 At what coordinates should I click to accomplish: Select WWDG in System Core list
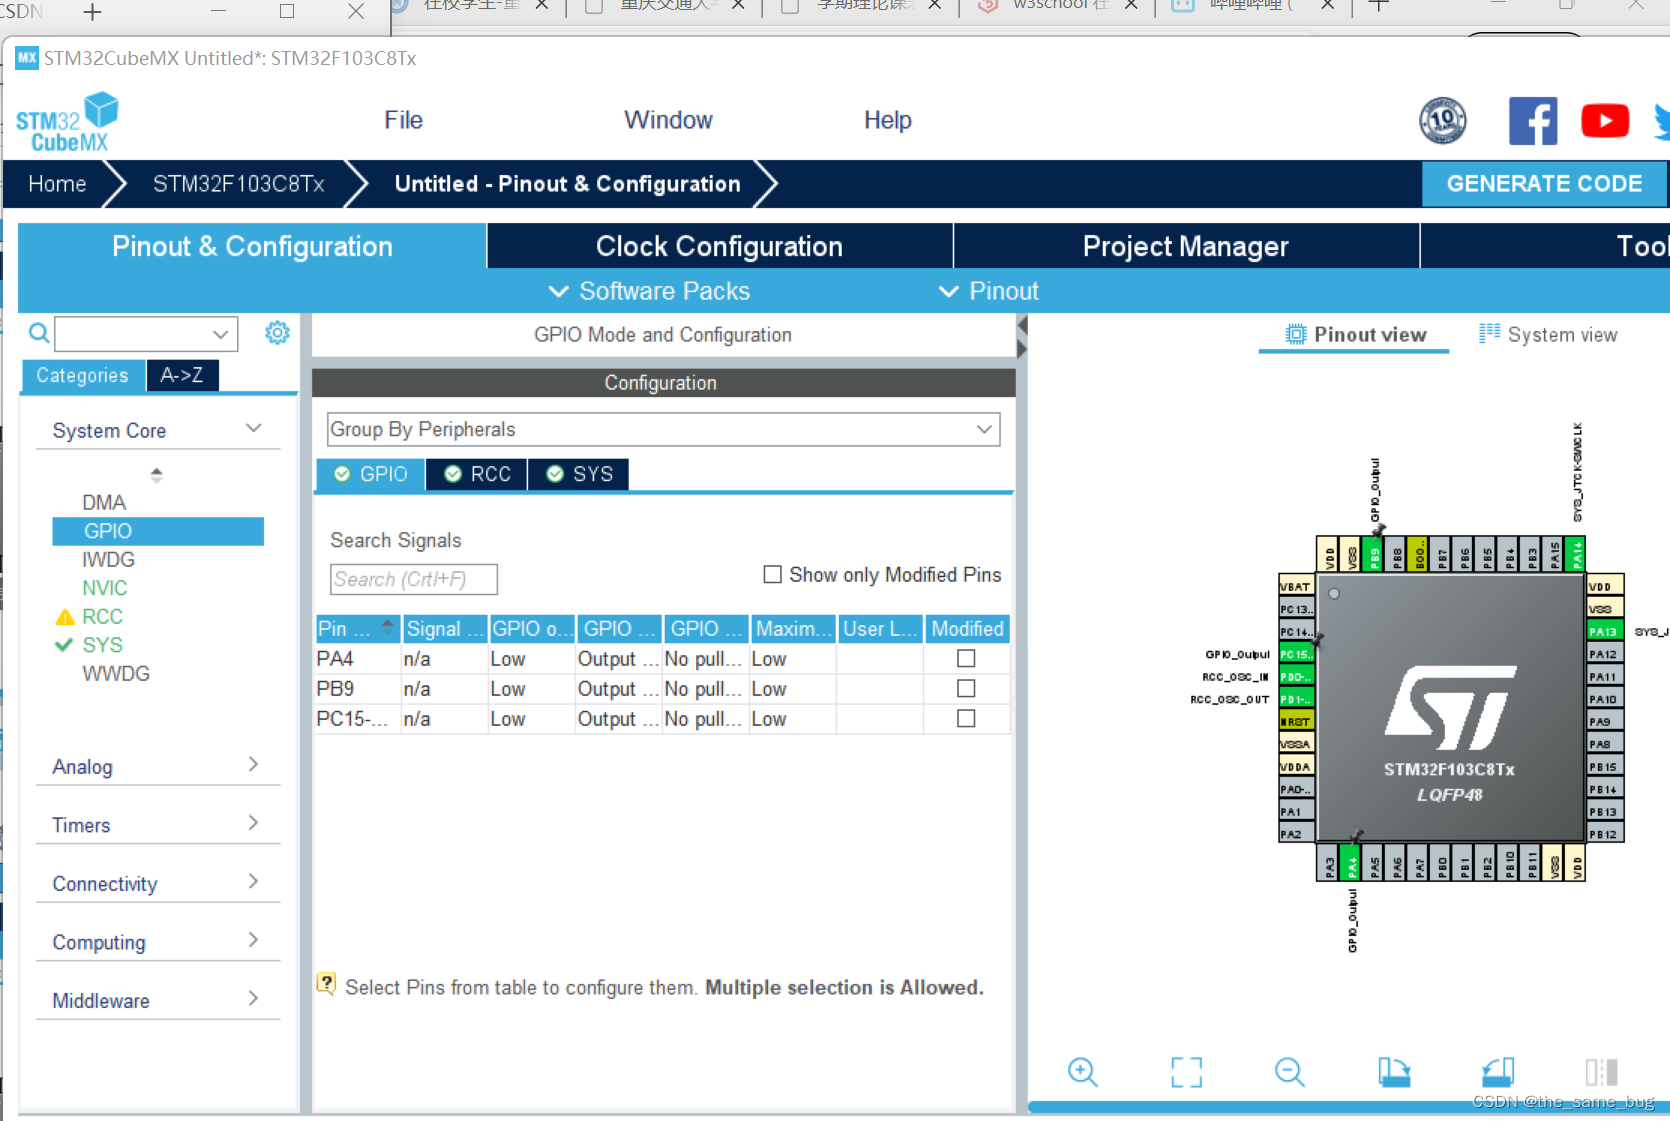[116, 673]
